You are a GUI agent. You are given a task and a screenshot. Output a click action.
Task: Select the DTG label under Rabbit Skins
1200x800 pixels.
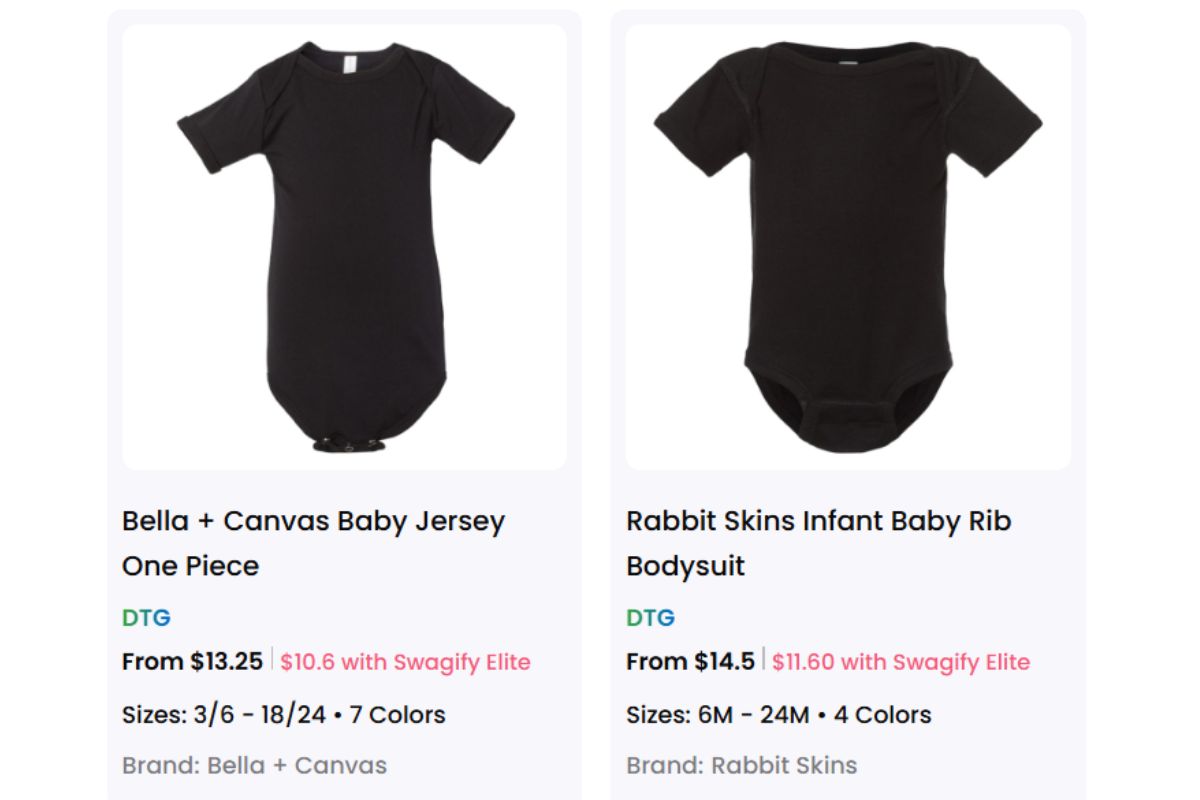click(650, 618)
